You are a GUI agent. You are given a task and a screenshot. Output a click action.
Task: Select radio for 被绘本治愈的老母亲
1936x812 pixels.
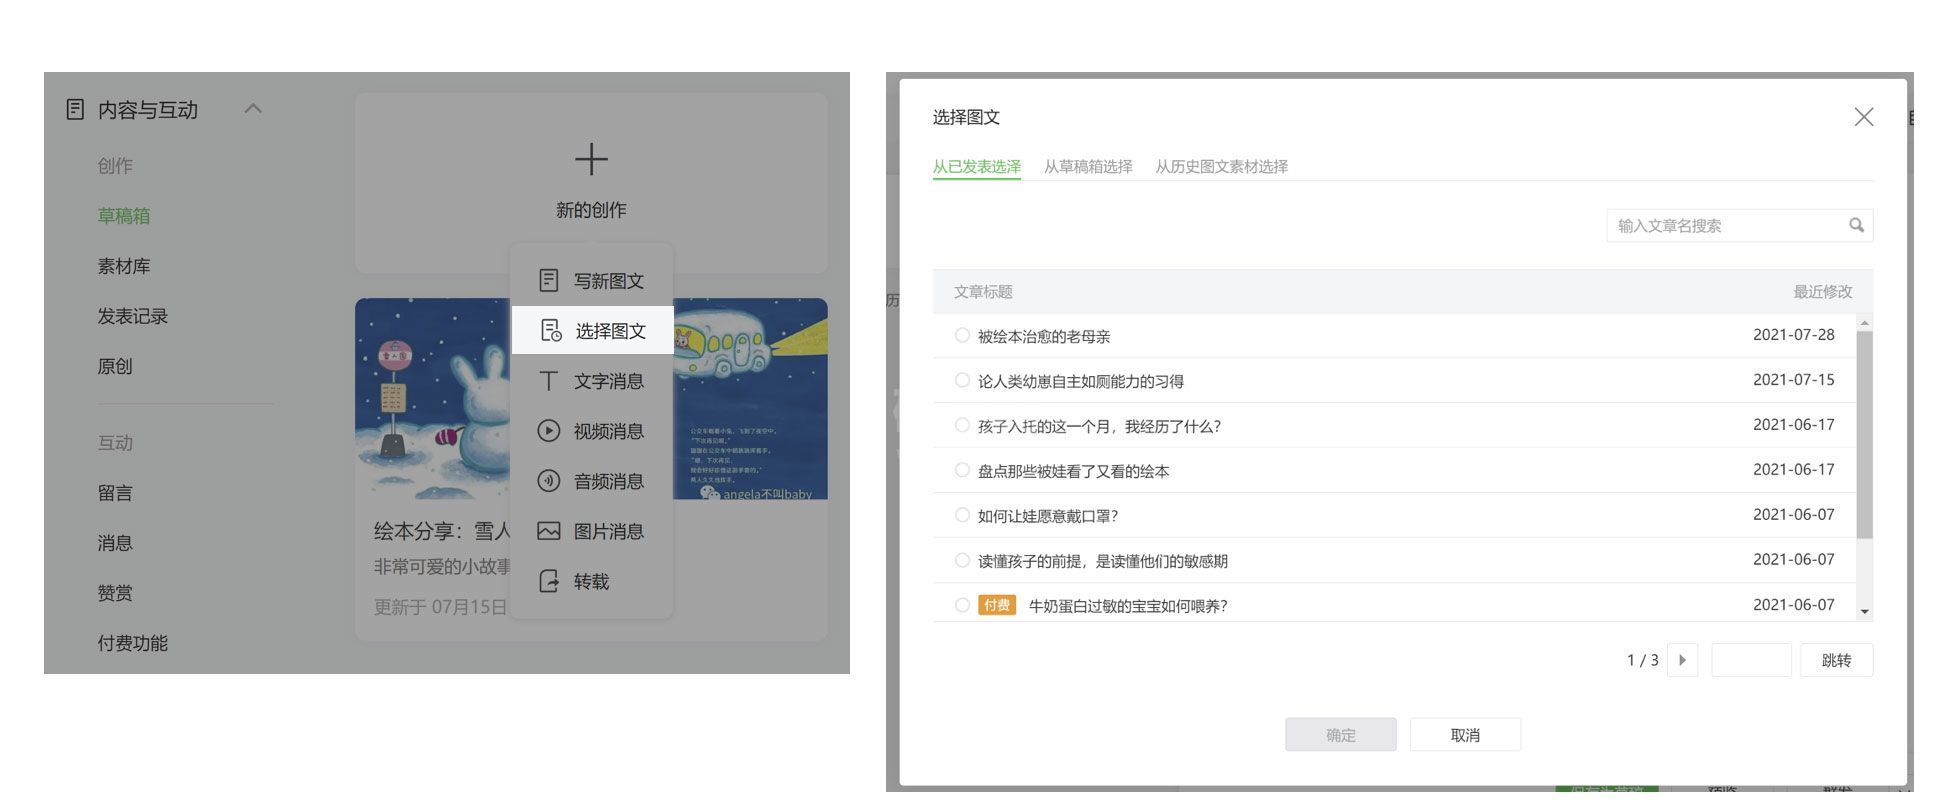(x=962, y=335)
